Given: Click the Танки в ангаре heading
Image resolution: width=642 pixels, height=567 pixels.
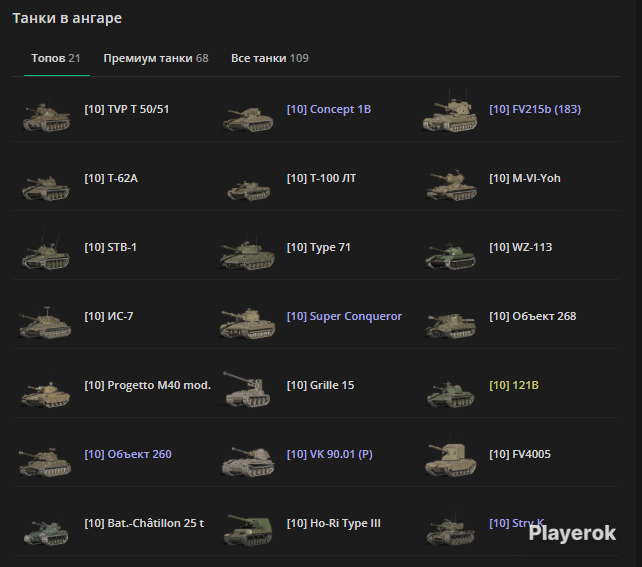Looking at the screenshot, I should click(67, 18).
